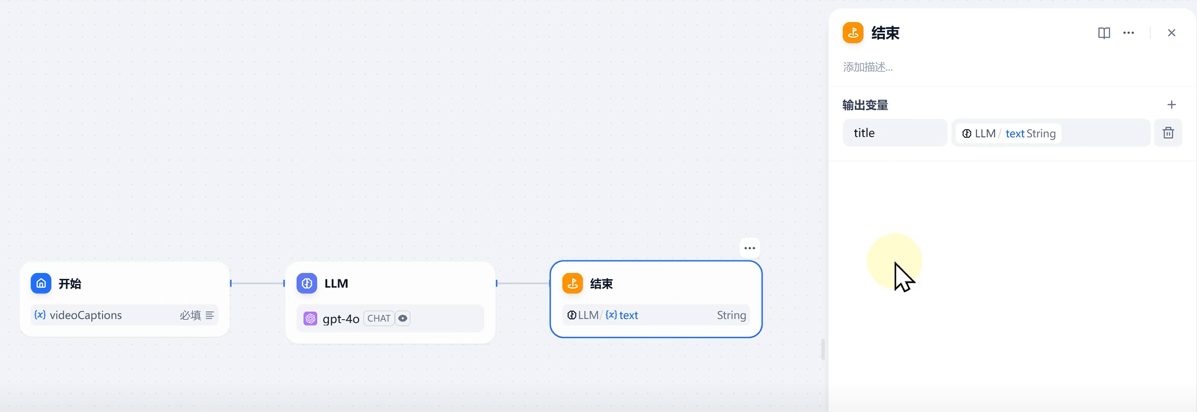1197x412 pixels.
Task: Open the three-dot menu in 结束 panel header
Action: (1128, 33)
